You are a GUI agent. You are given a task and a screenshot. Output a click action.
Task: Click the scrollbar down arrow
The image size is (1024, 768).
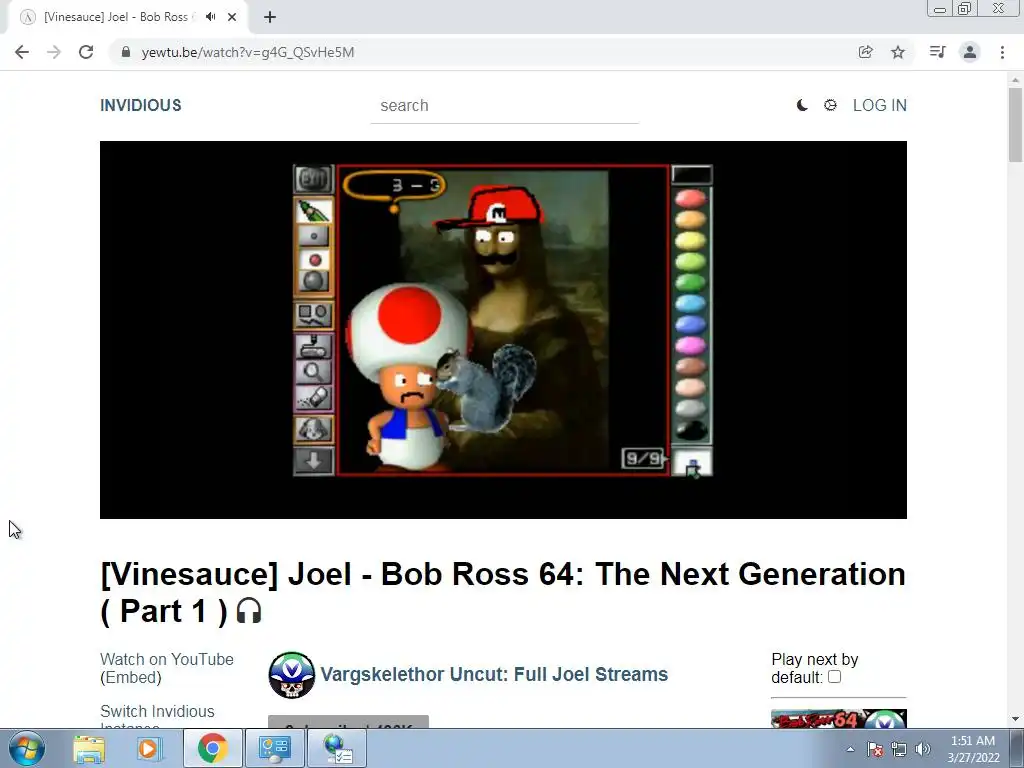point(1015,719)
